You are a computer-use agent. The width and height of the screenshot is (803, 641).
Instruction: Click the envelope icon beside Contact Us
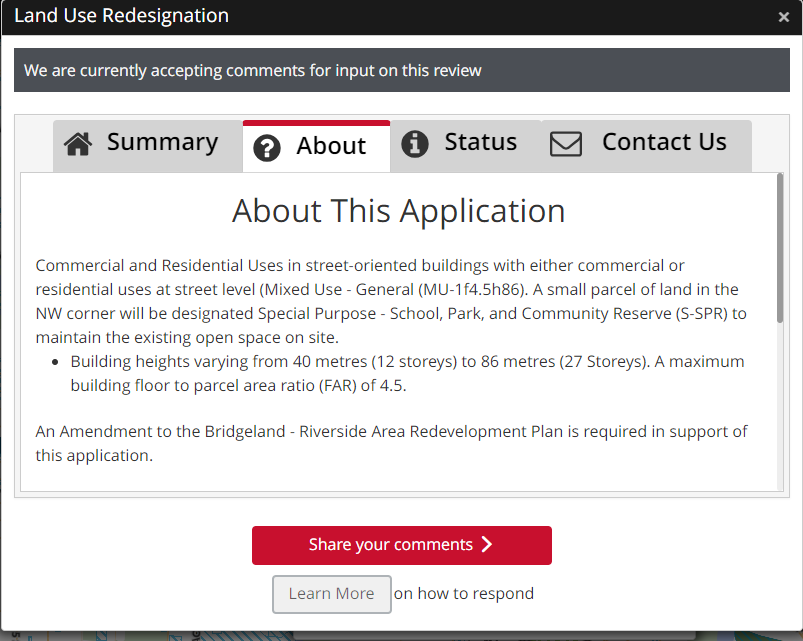click(x=566, y=144)
